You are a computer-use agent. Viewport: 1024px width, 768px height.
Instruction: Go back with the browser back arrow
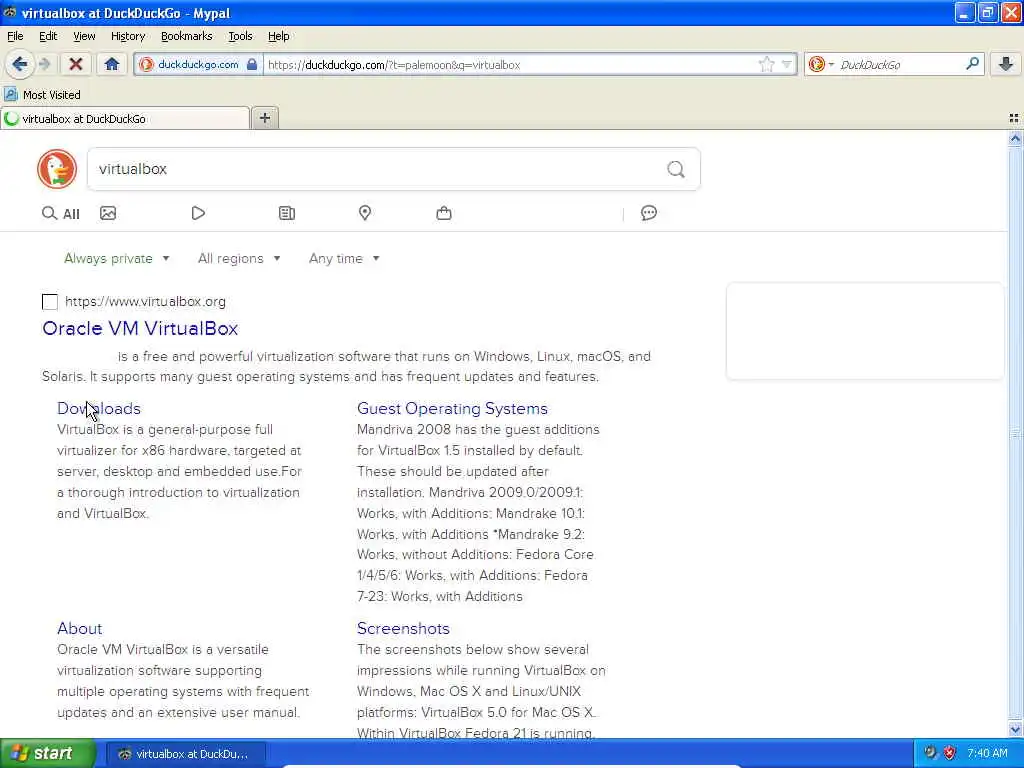coord(20,64)
